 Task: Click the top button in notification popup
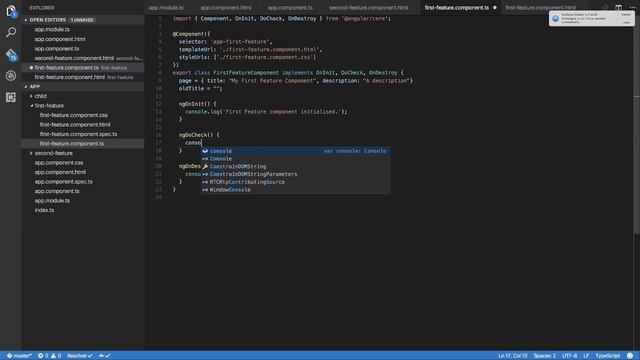point(626,15)
